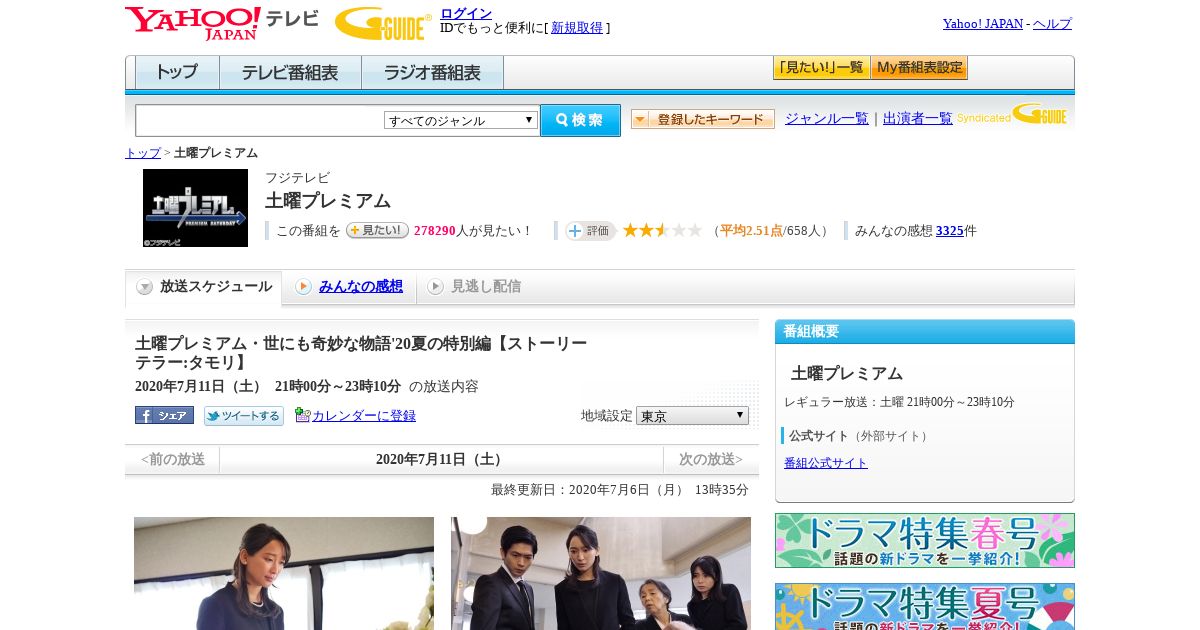Open the 地域設定 東京 dropdown
1200x630 pixels.
[x=692, y=415]
